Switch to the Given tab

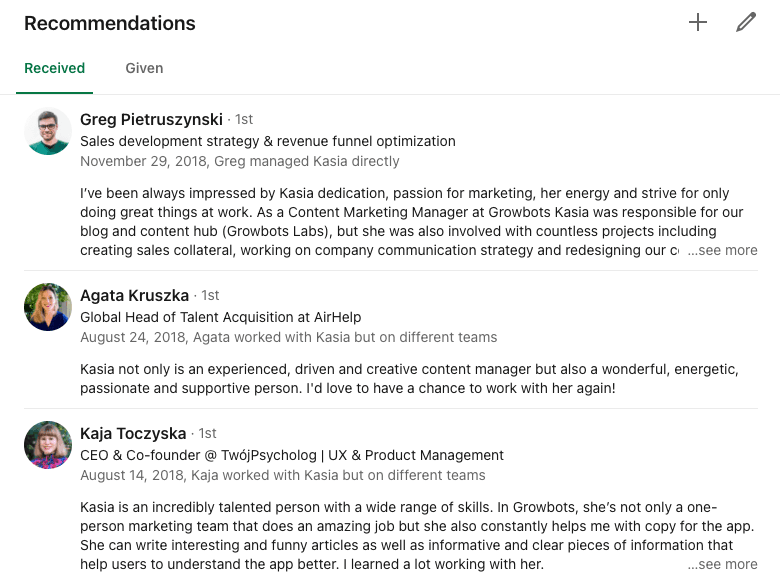[144, 69]
